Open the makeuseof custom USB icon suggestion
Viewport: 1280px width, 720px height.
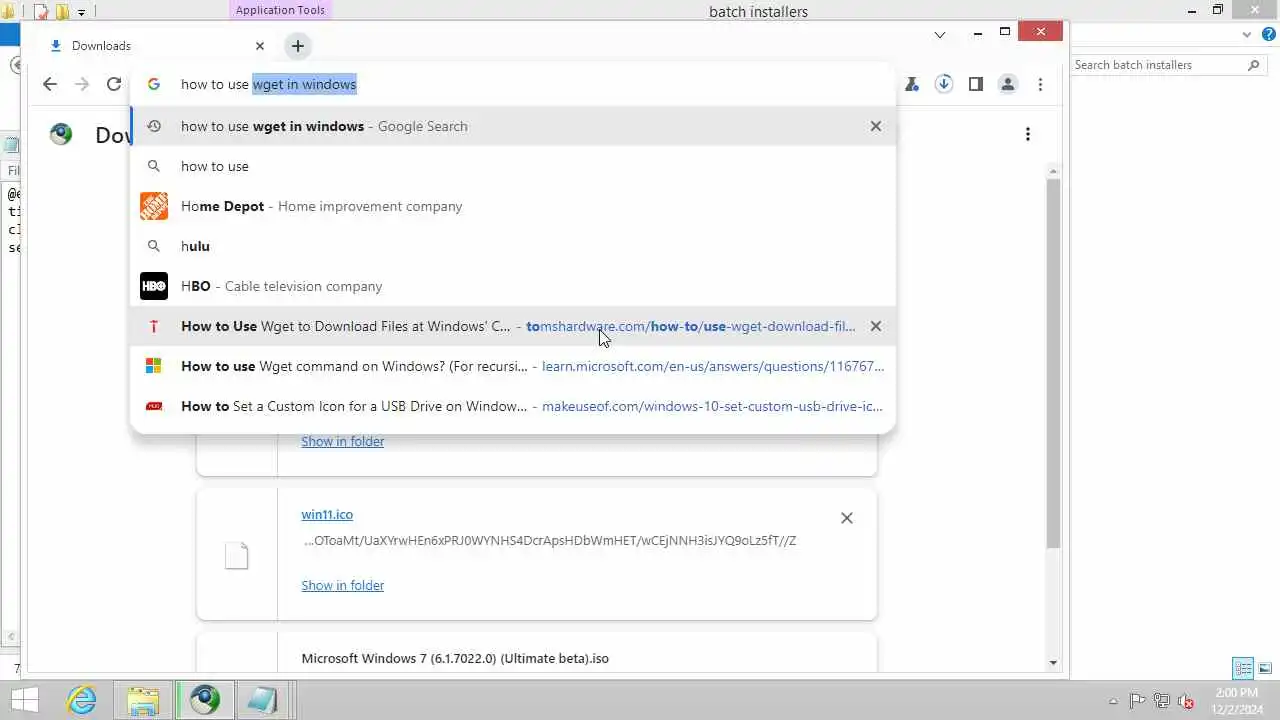click(x=513, y=406)
